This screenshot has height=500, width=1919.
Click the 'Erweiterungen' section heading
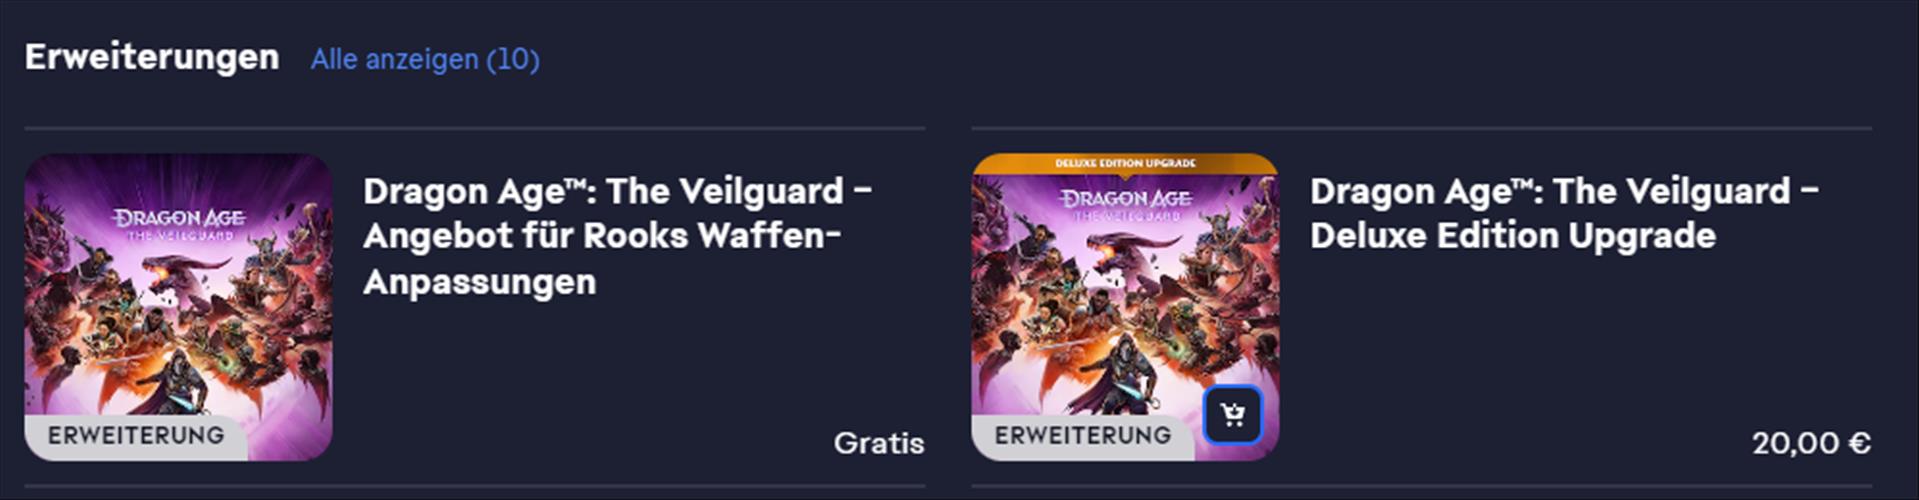[x=152, y=57]
